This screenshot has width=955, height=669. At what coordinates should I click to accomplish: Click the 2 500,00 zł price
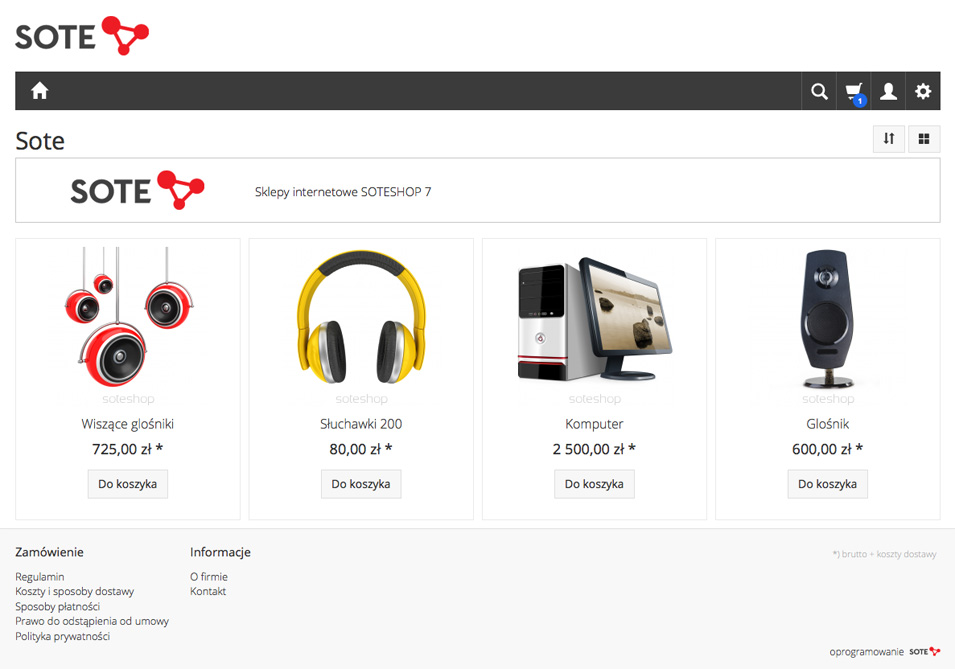point(594,449)
